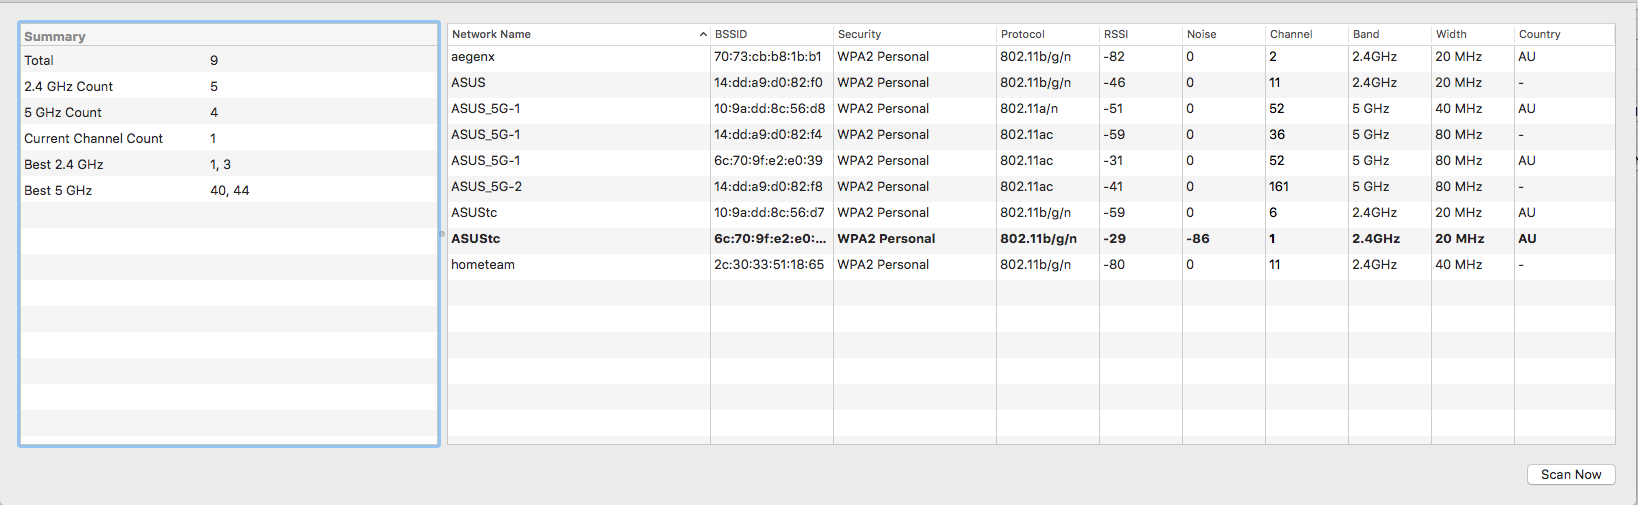Select the Current Channel Count summary row

click(x=228, y=139)
